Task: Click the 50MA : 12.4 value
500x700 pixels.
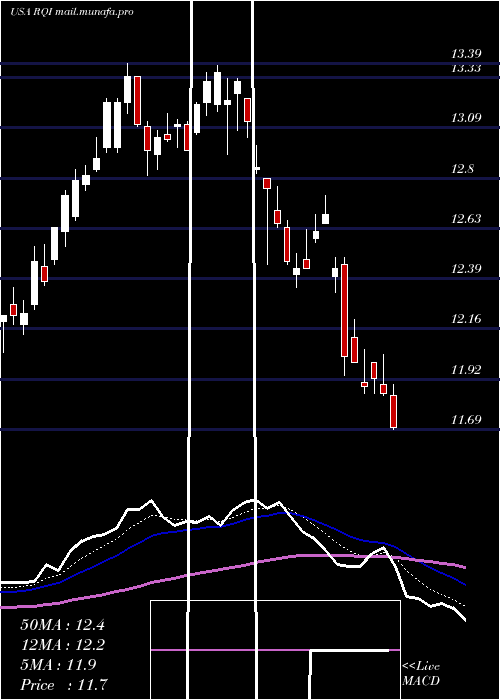Action: [x=62, y=625]
